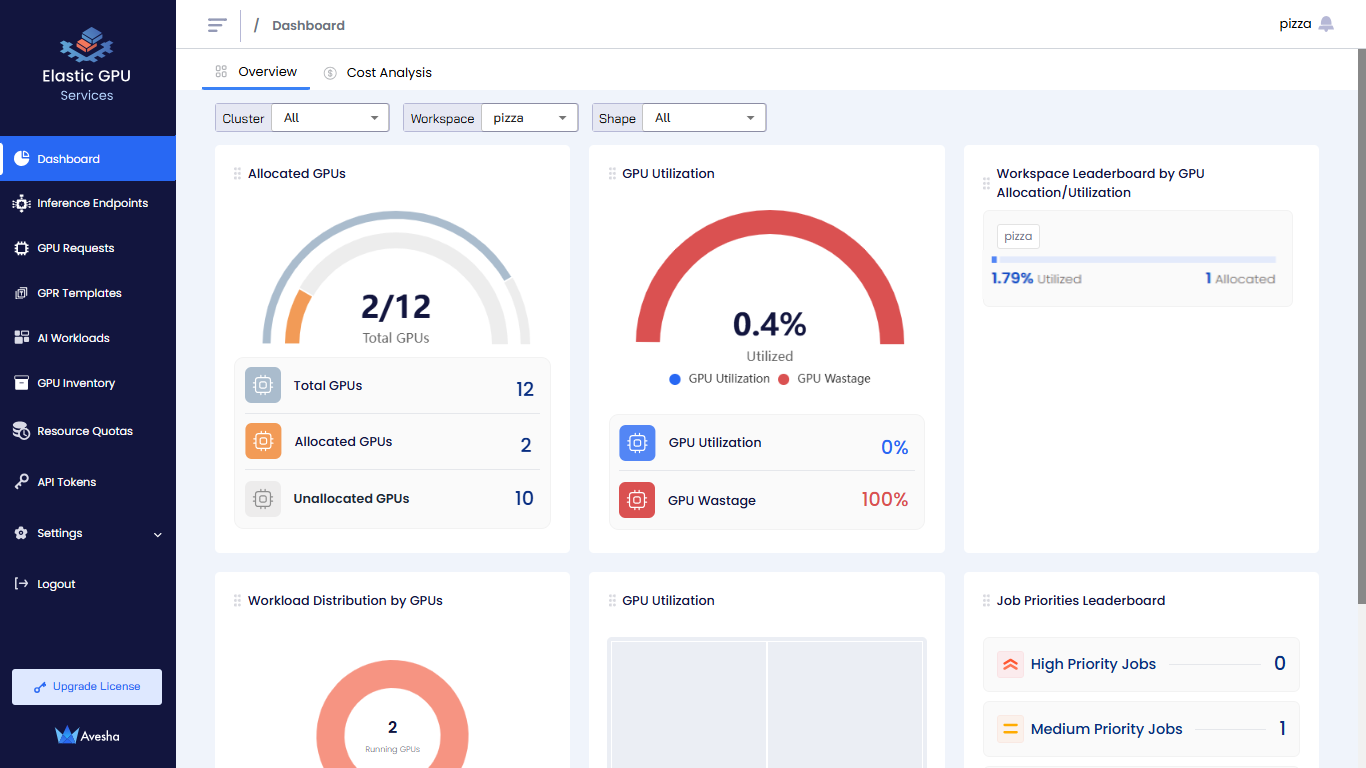
Task: Click Settings gear icon in sidebar
Action: point(21,533)
